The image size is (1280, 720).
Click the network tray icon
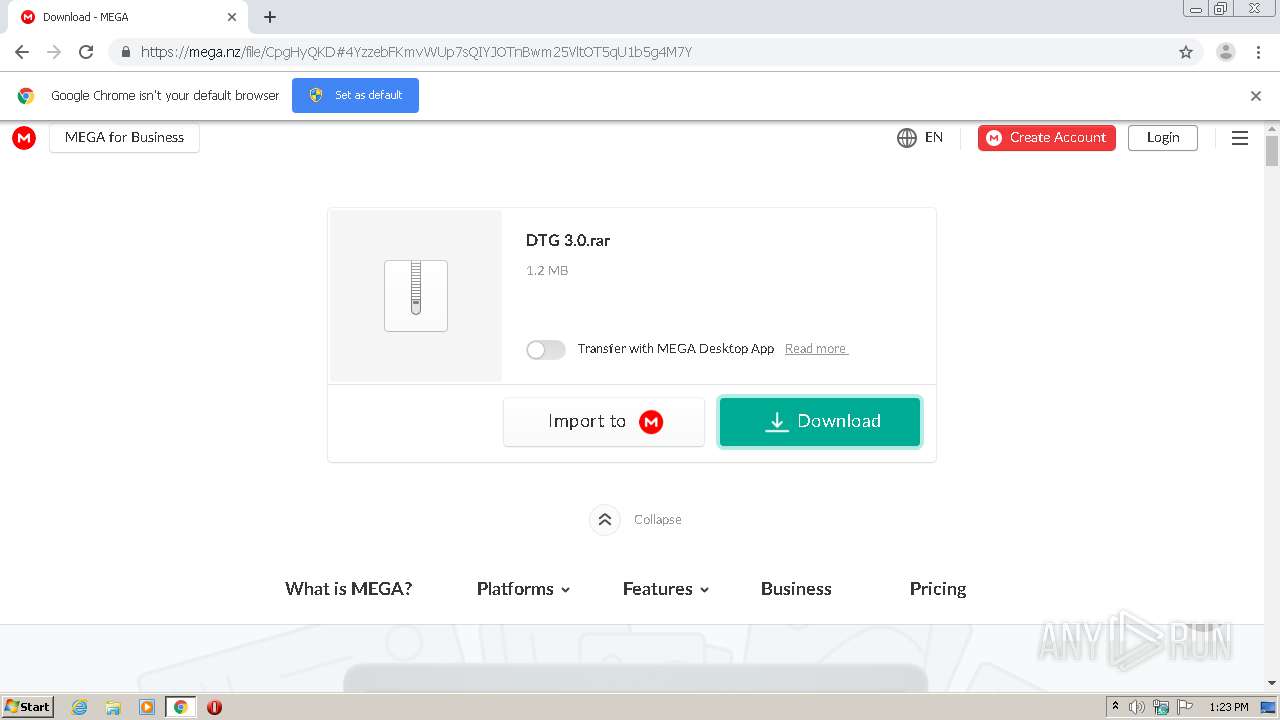pyautogui.click(x=1161, y=707)
